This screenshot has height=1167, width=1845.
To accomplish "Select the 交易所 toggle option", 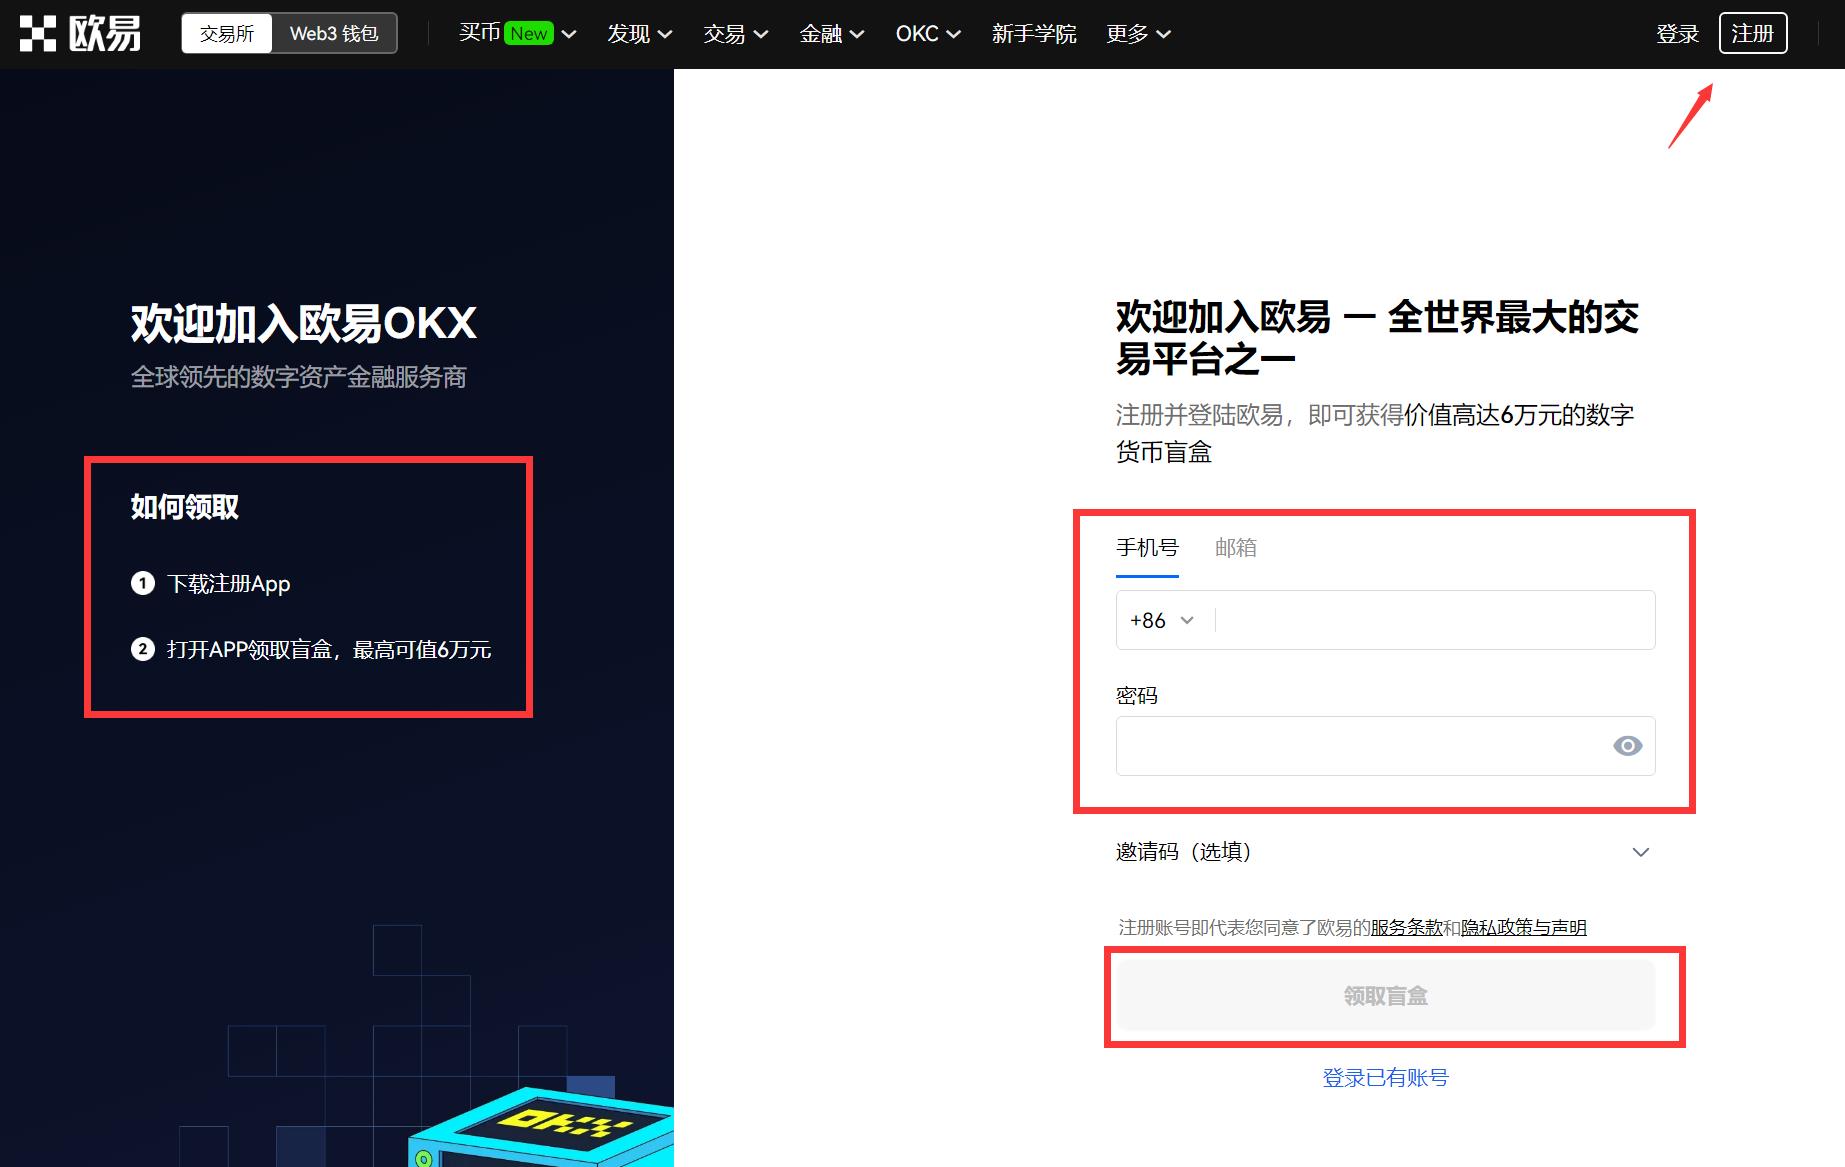I will coord(227,34).
